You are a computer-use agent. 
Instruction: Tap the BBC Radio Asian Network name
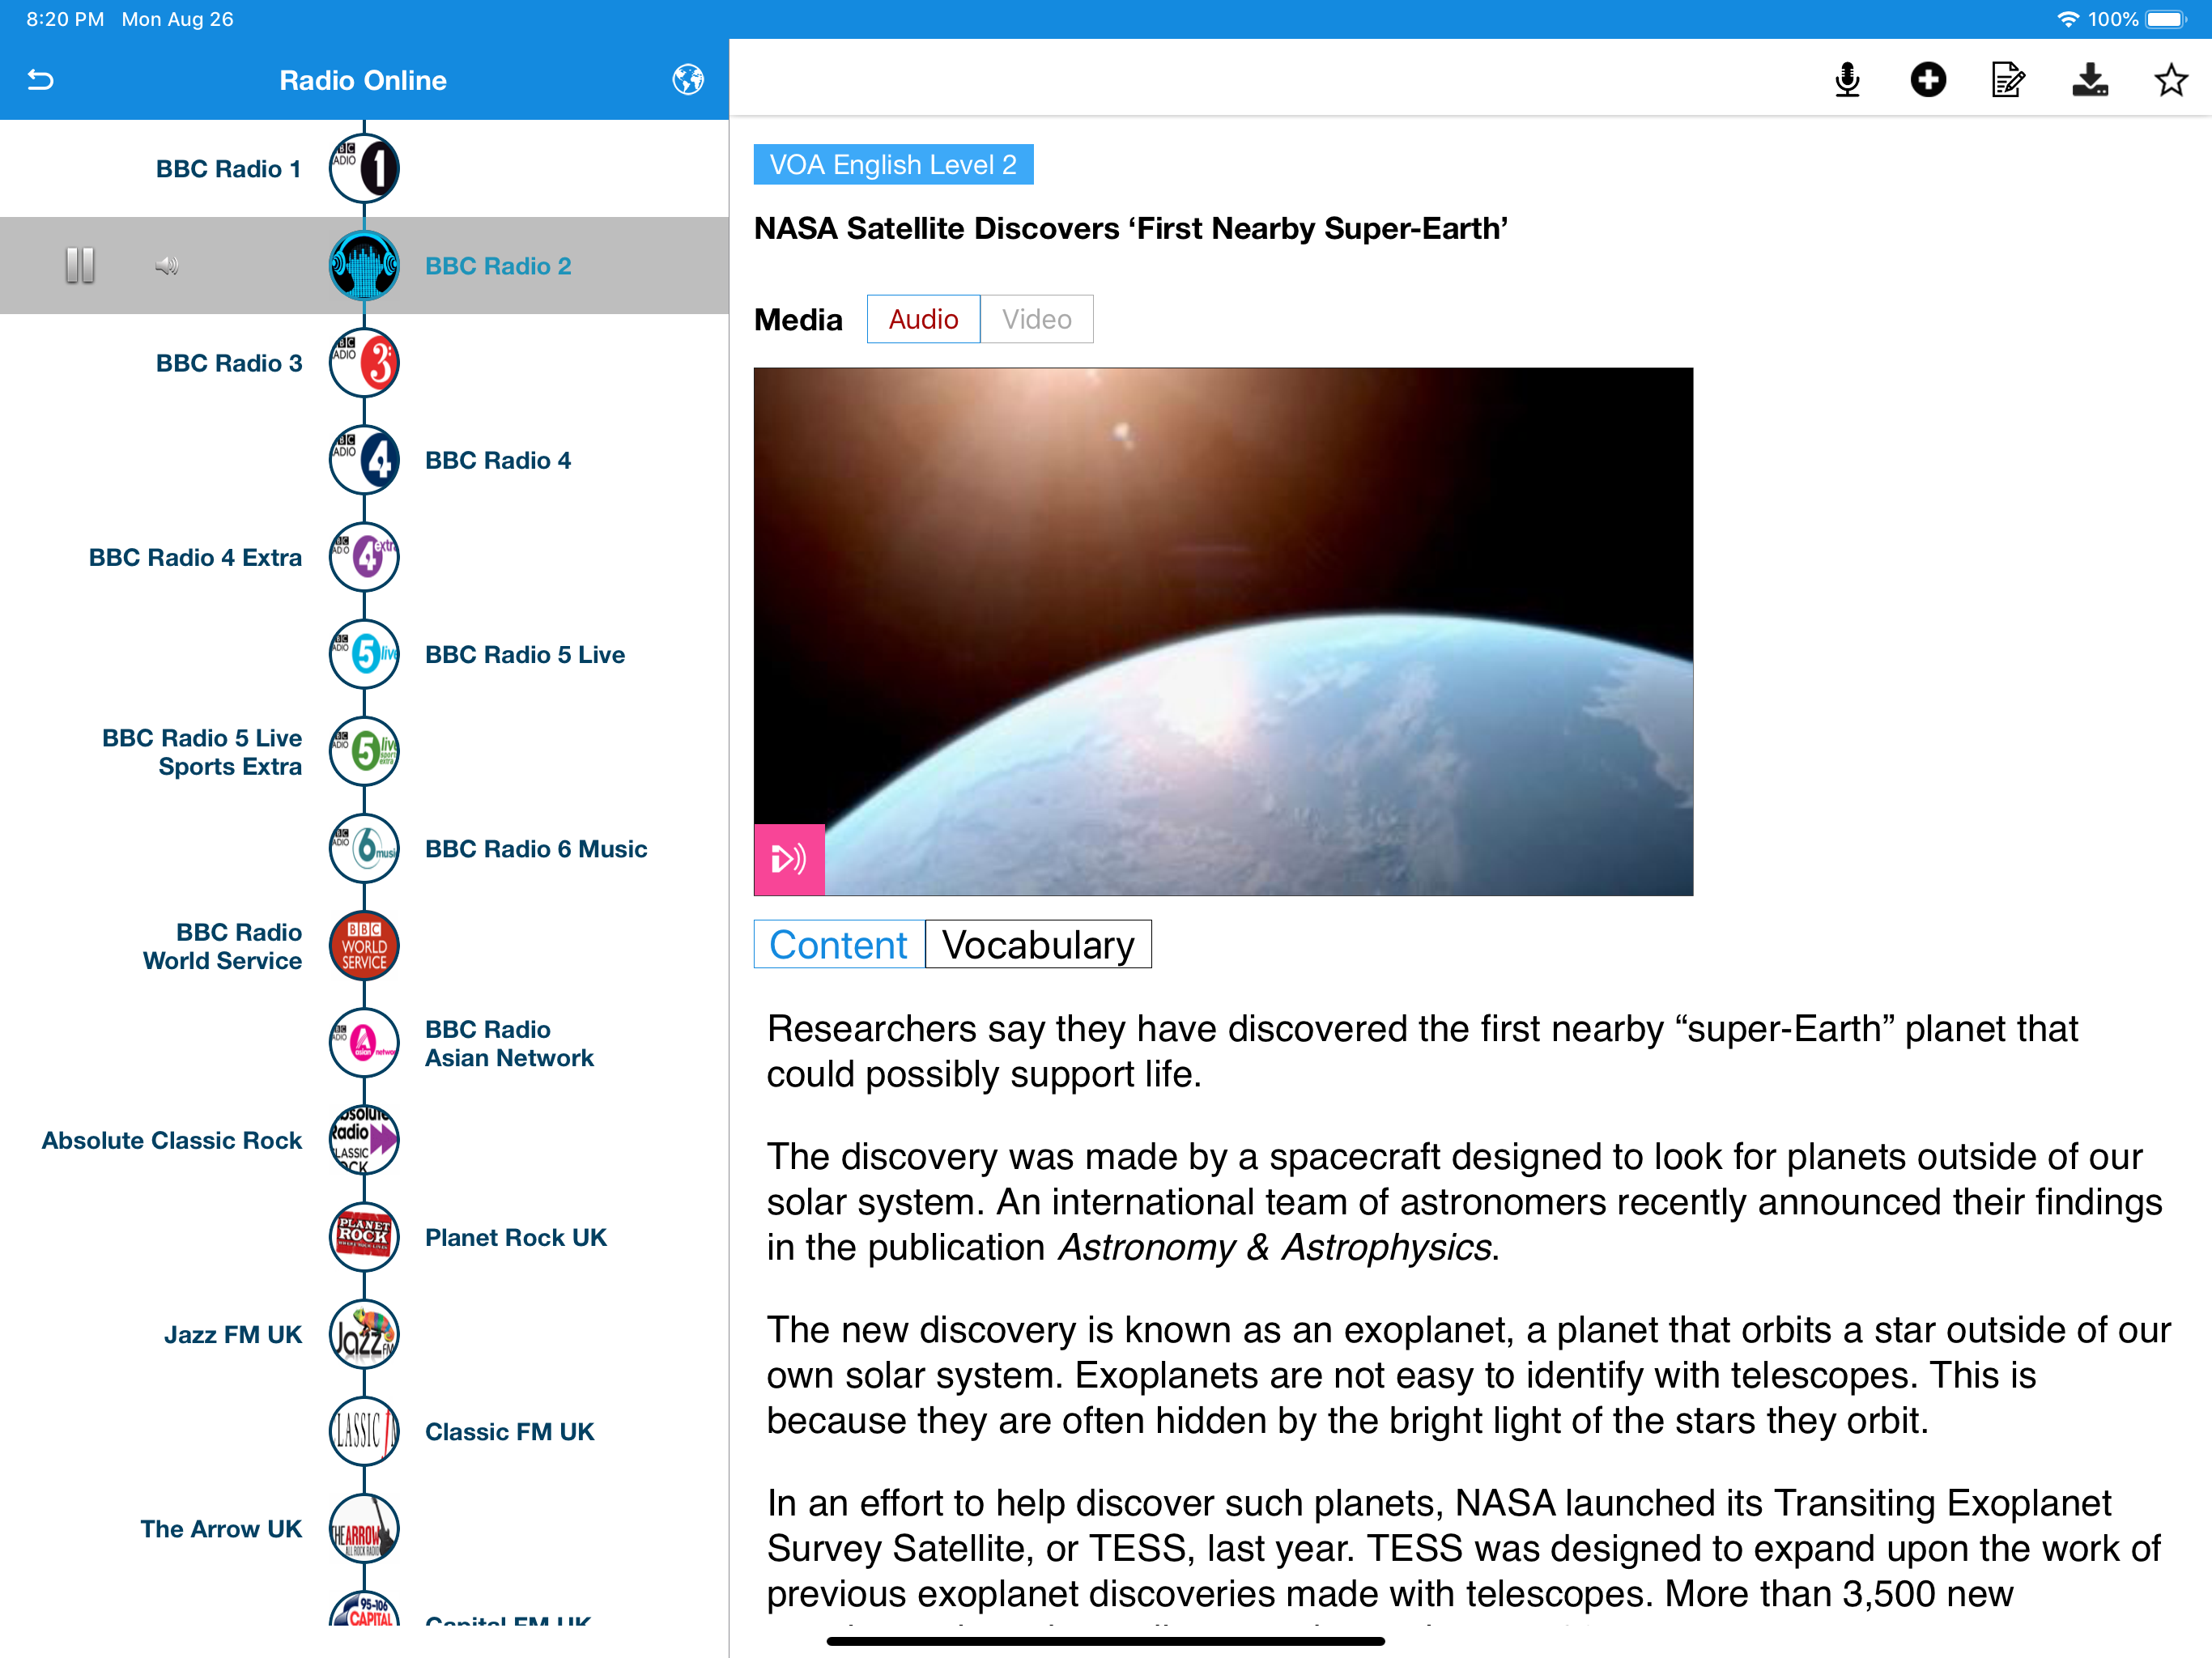[x=509, y=1043]
